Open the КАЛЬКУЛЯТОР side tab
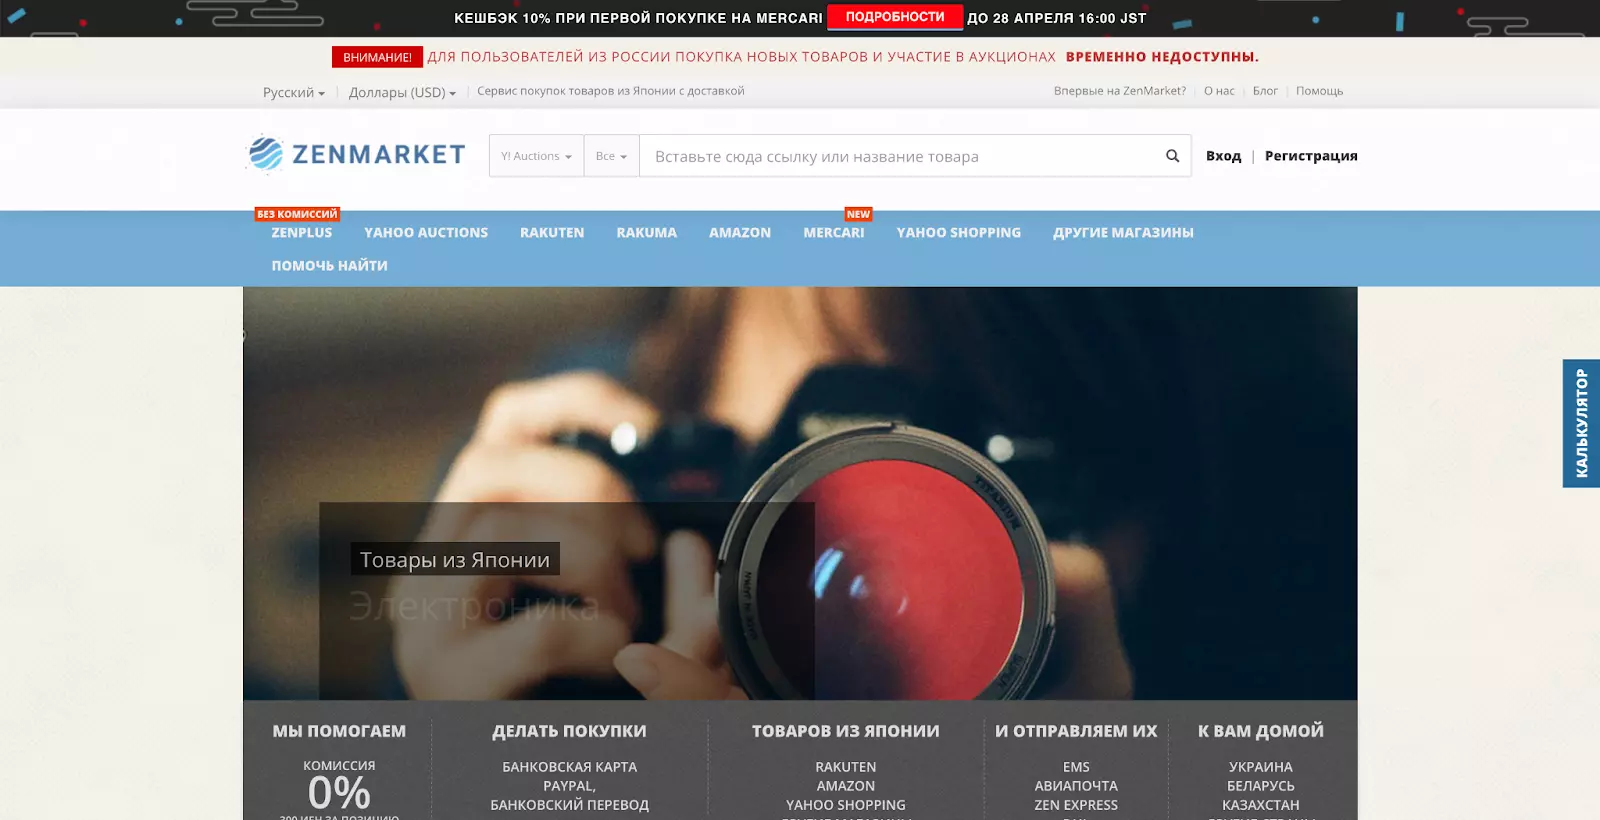The image size is (1600, 820). click(1581, 423)
